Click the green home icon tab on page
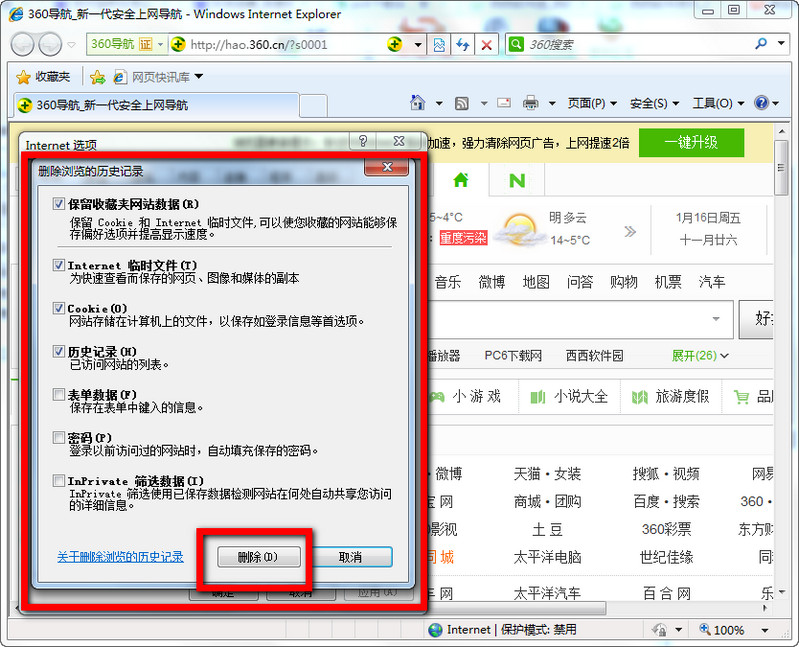 tap(461, 180)
